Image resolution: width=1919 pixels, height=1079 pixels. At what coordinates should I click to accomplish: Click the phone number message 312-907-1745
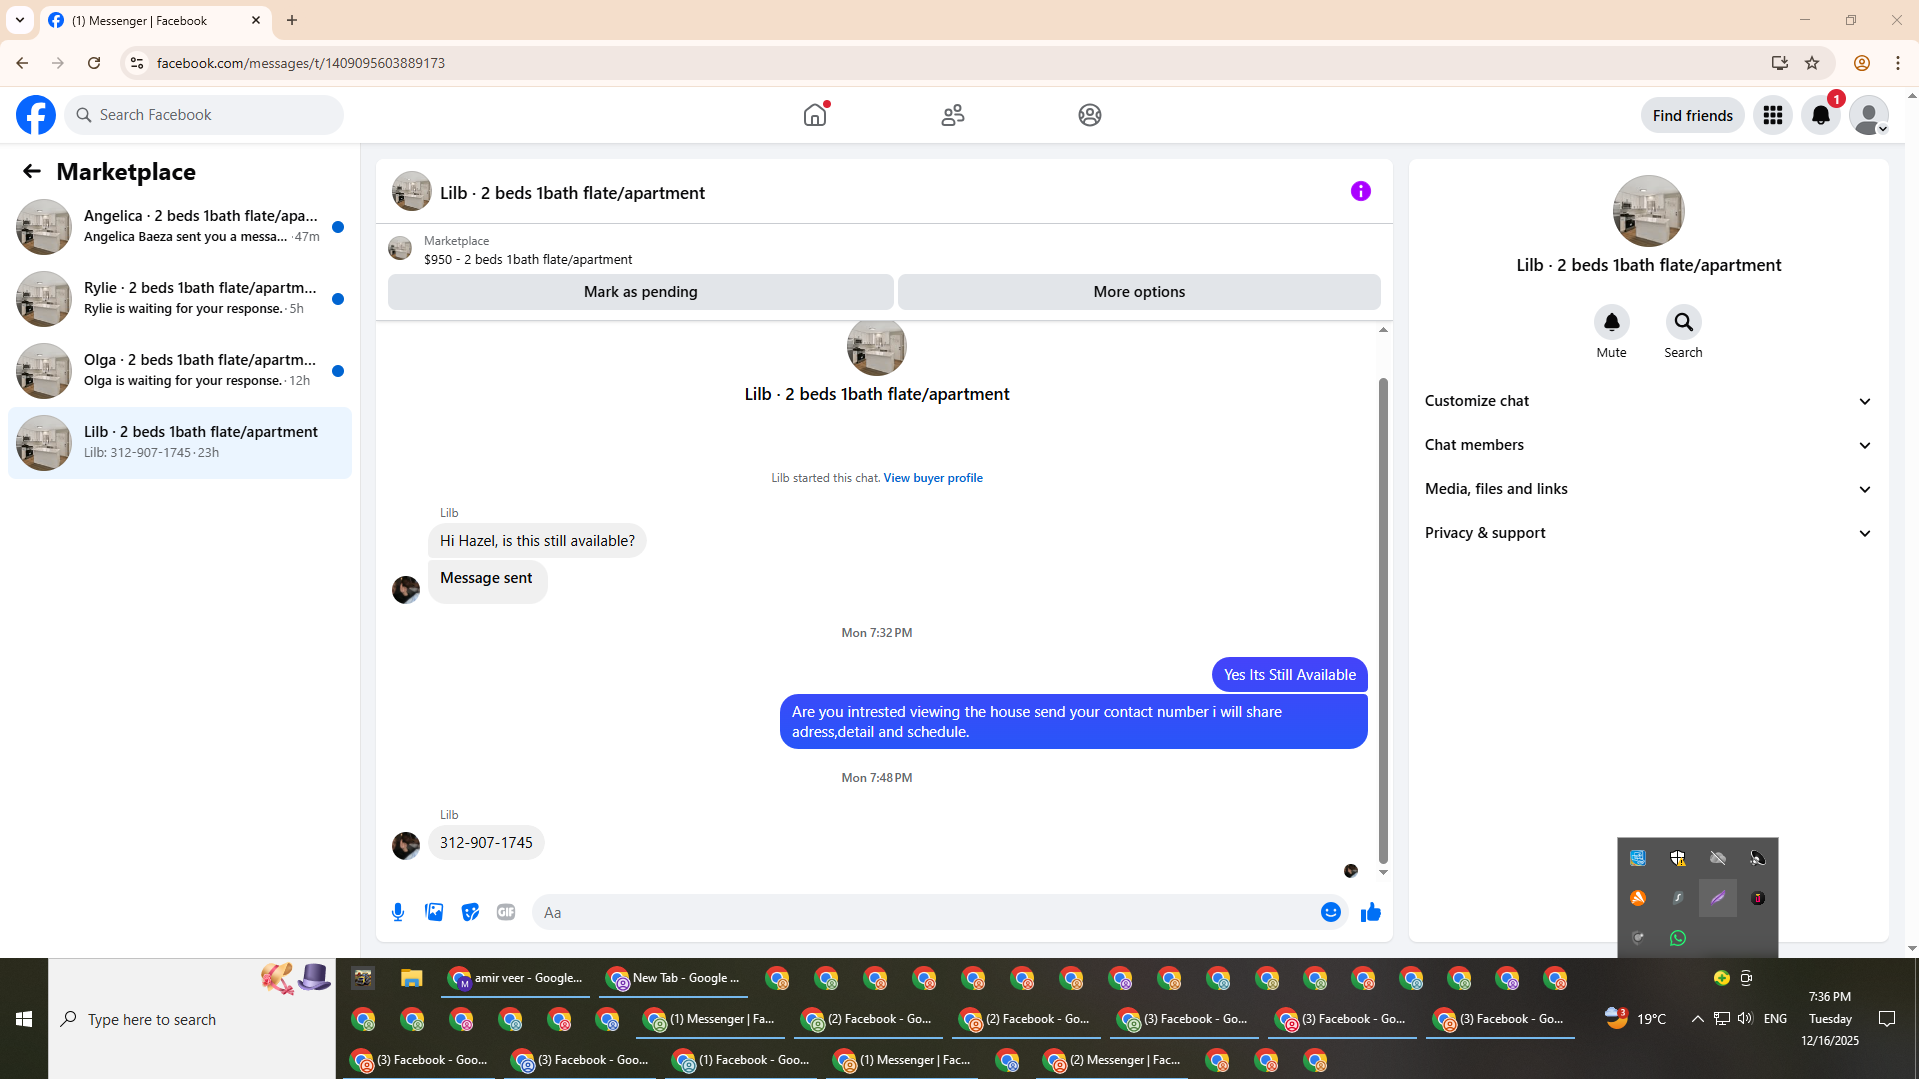(x=486, y=843)
